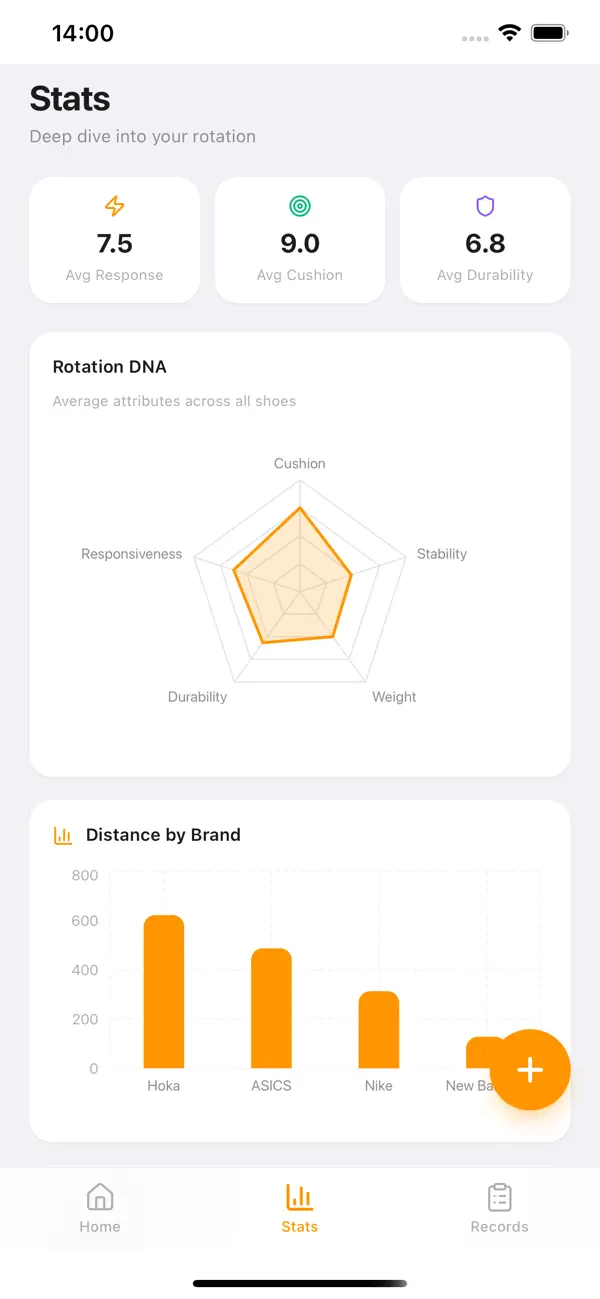Tap the green target cushion icon
The height and width of the screenshot is (1299, 600).
pos(300,206)
